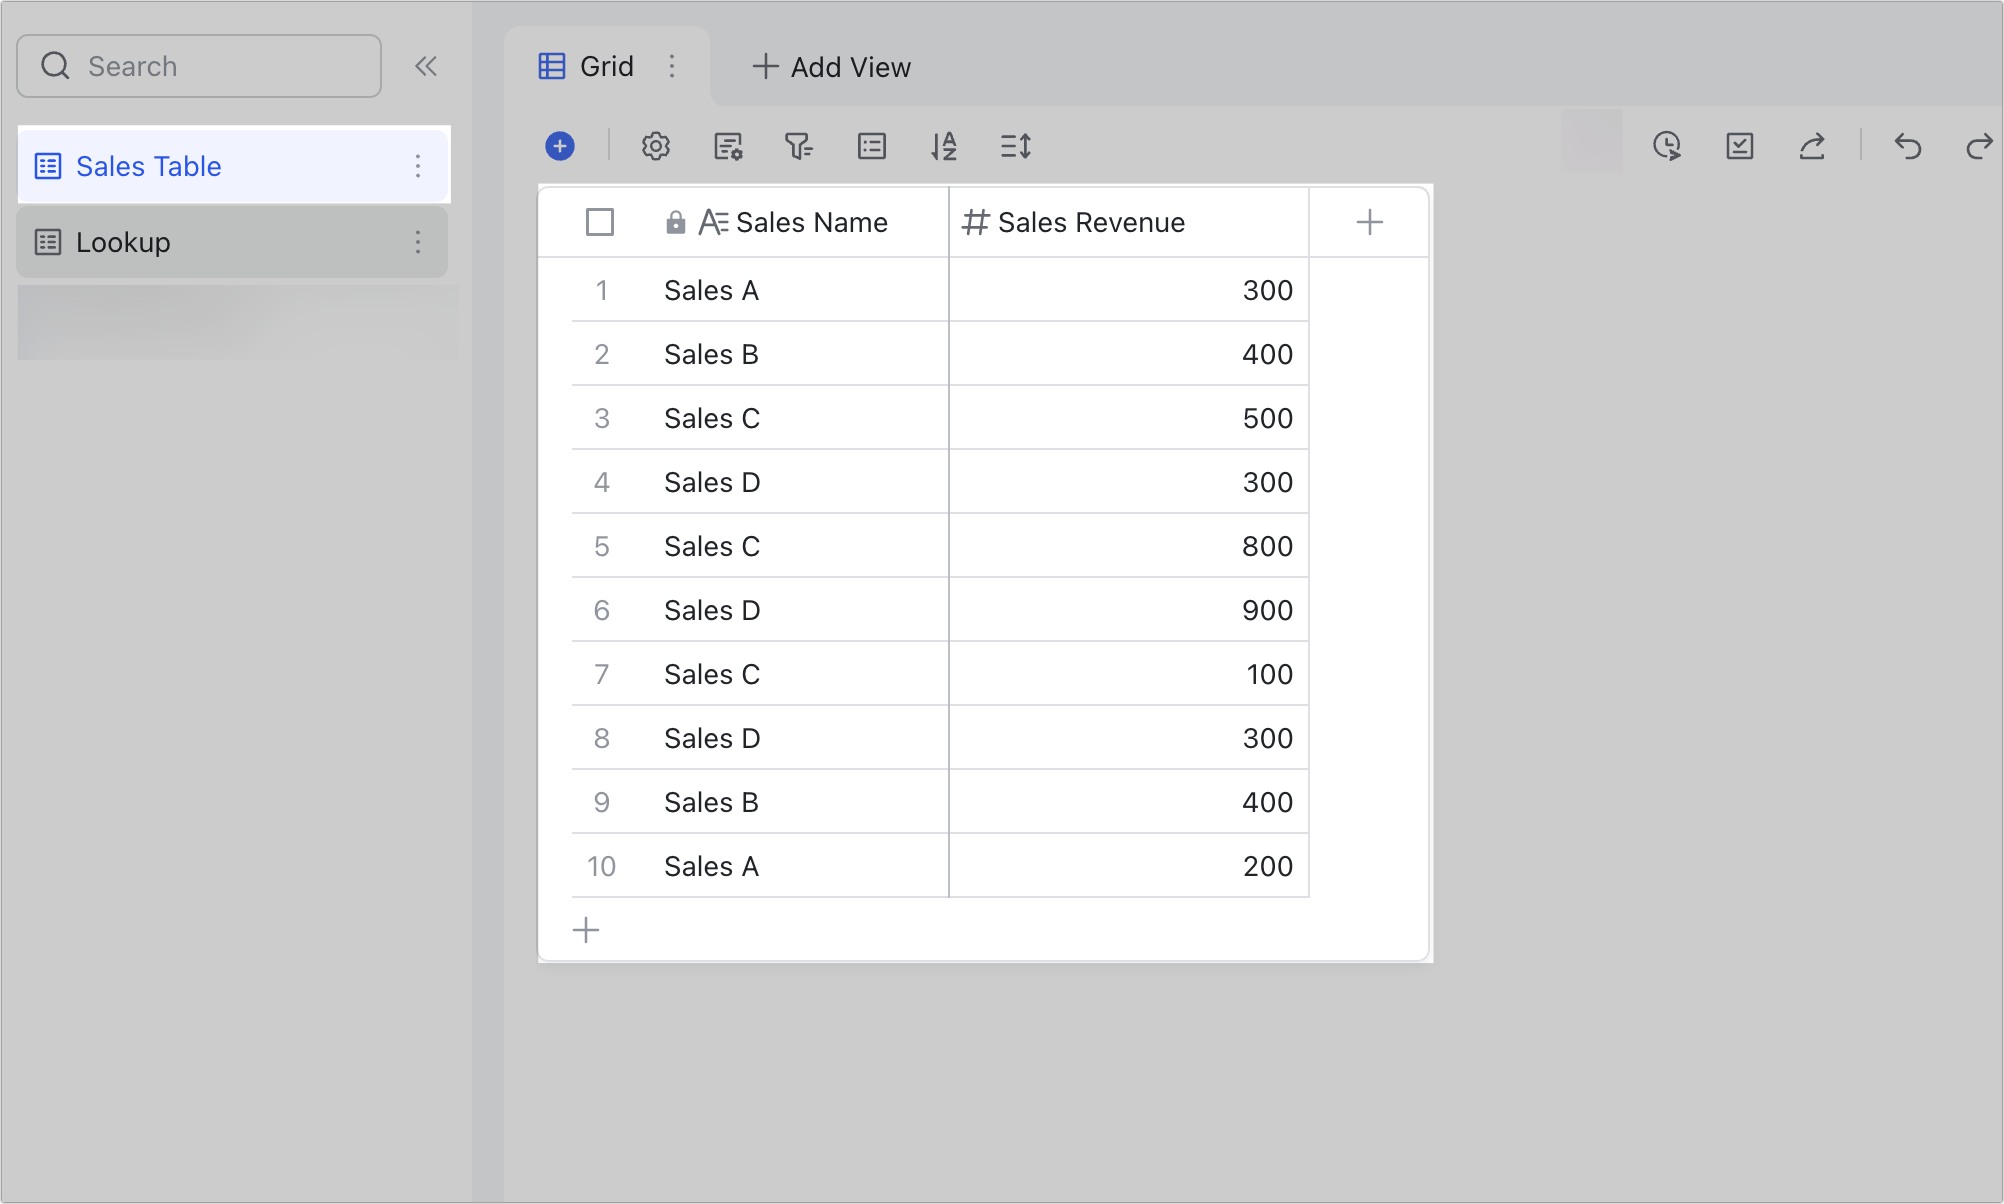Select the Sales D cell in row 4
2004x1204 pixels.
[798, 482]
